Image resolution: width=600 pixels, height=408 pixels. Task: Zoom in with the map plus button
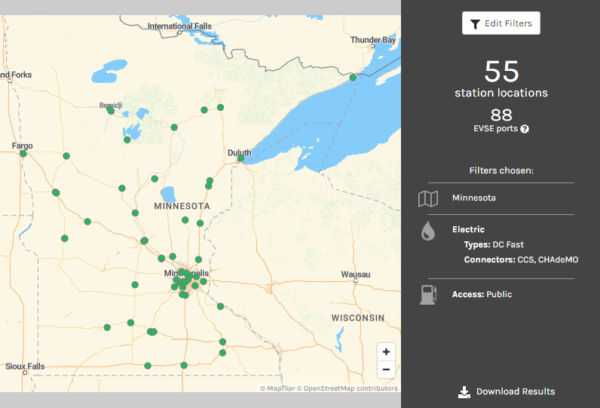pyautogui.click(x=386, y=352)
